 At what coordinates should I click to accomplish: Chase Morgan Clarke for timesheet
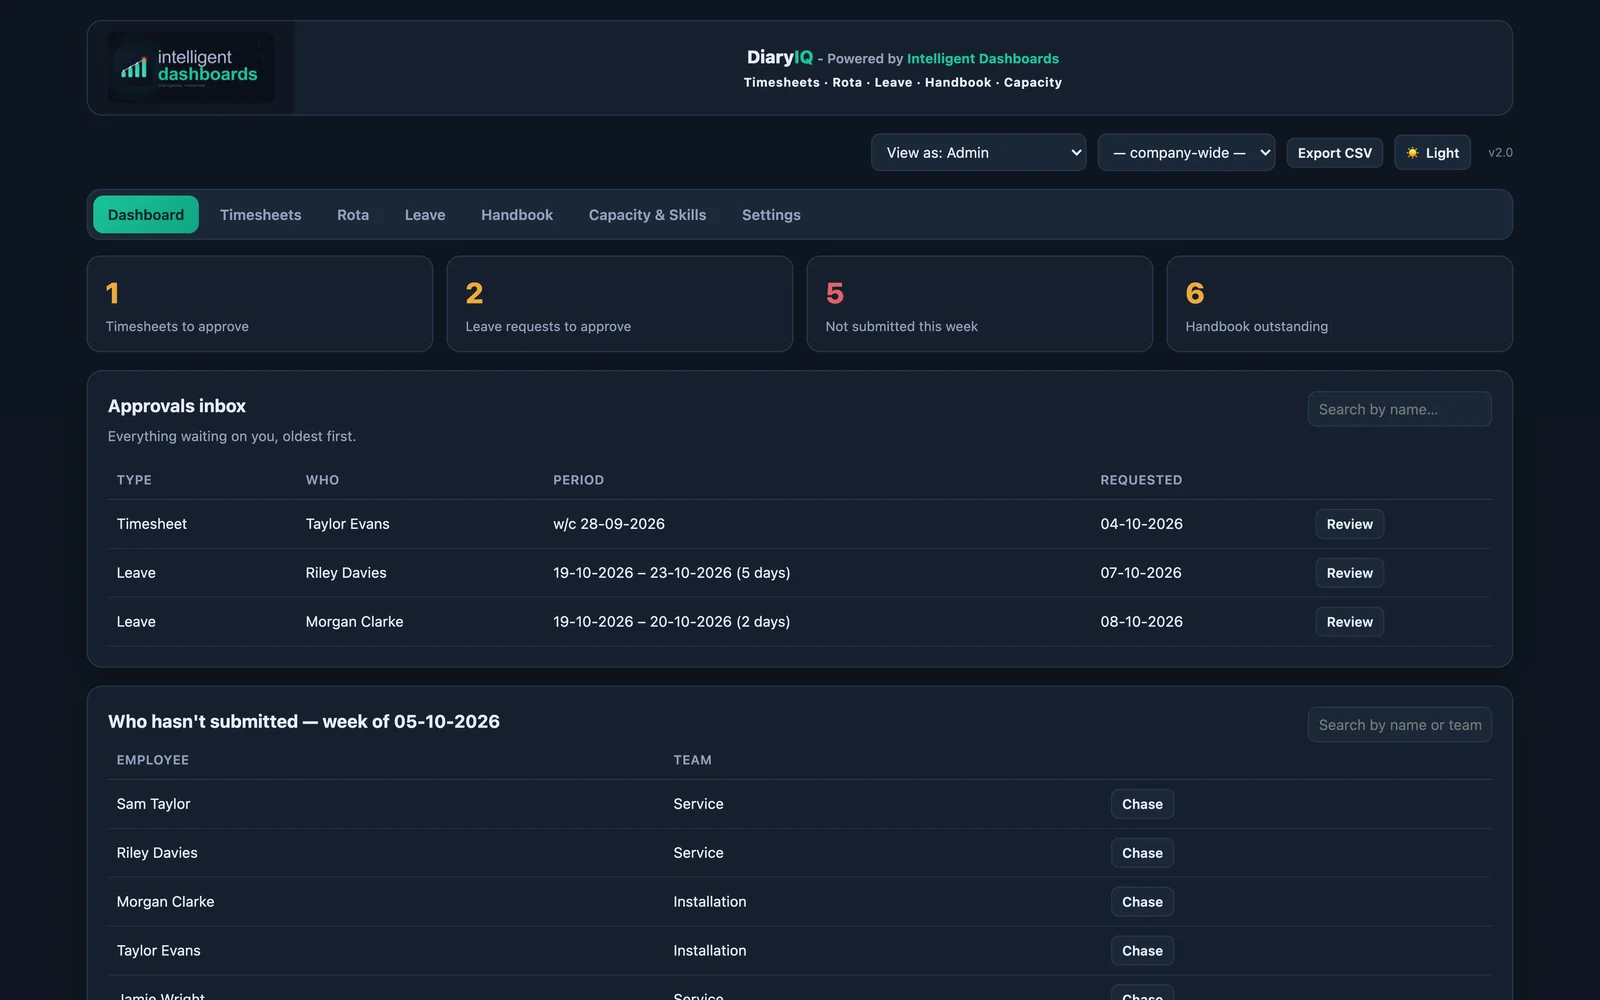tap(1142, 902)
